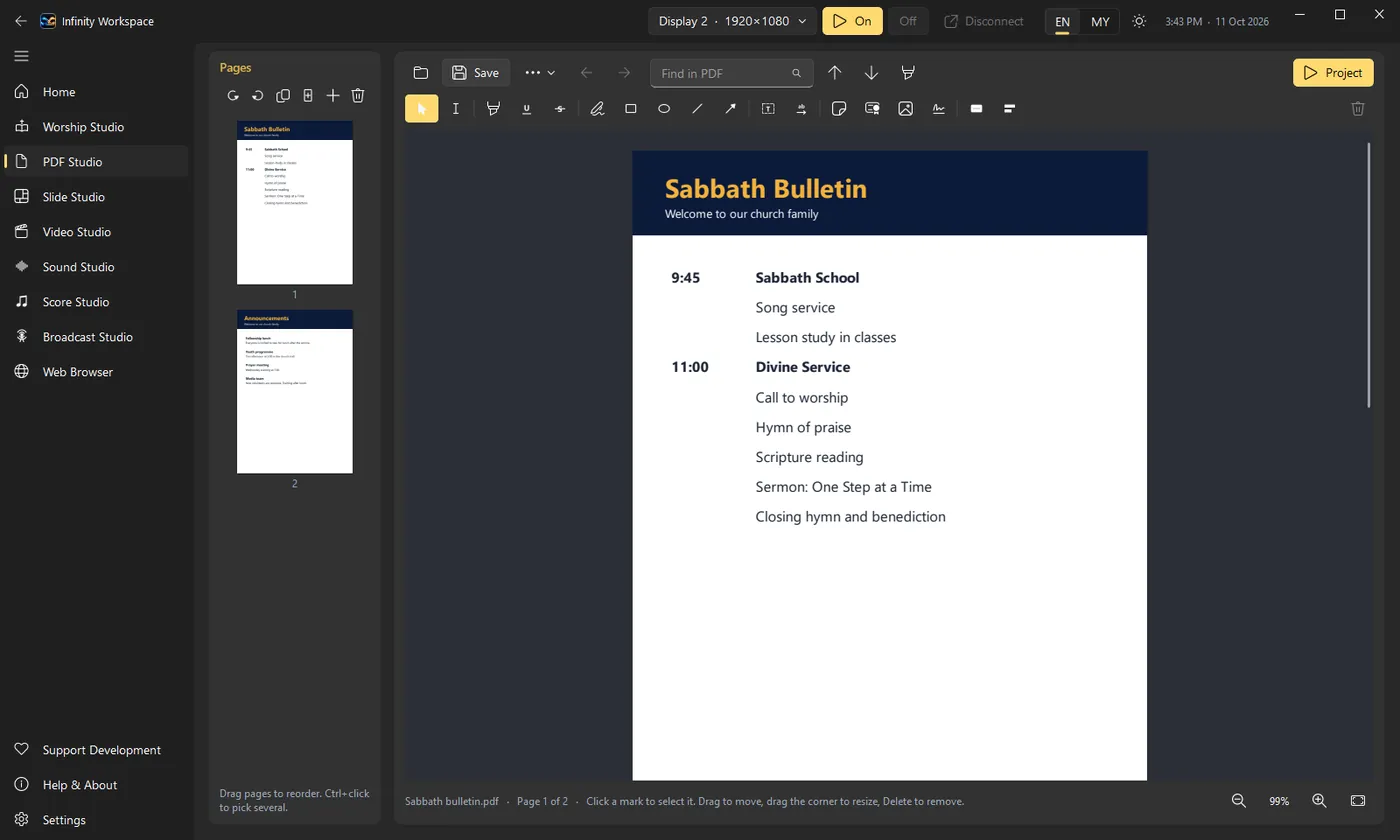1400x840 pixels.
Task: Open Display 2 1920×1080 dropdown
Action: coord(732,21)
